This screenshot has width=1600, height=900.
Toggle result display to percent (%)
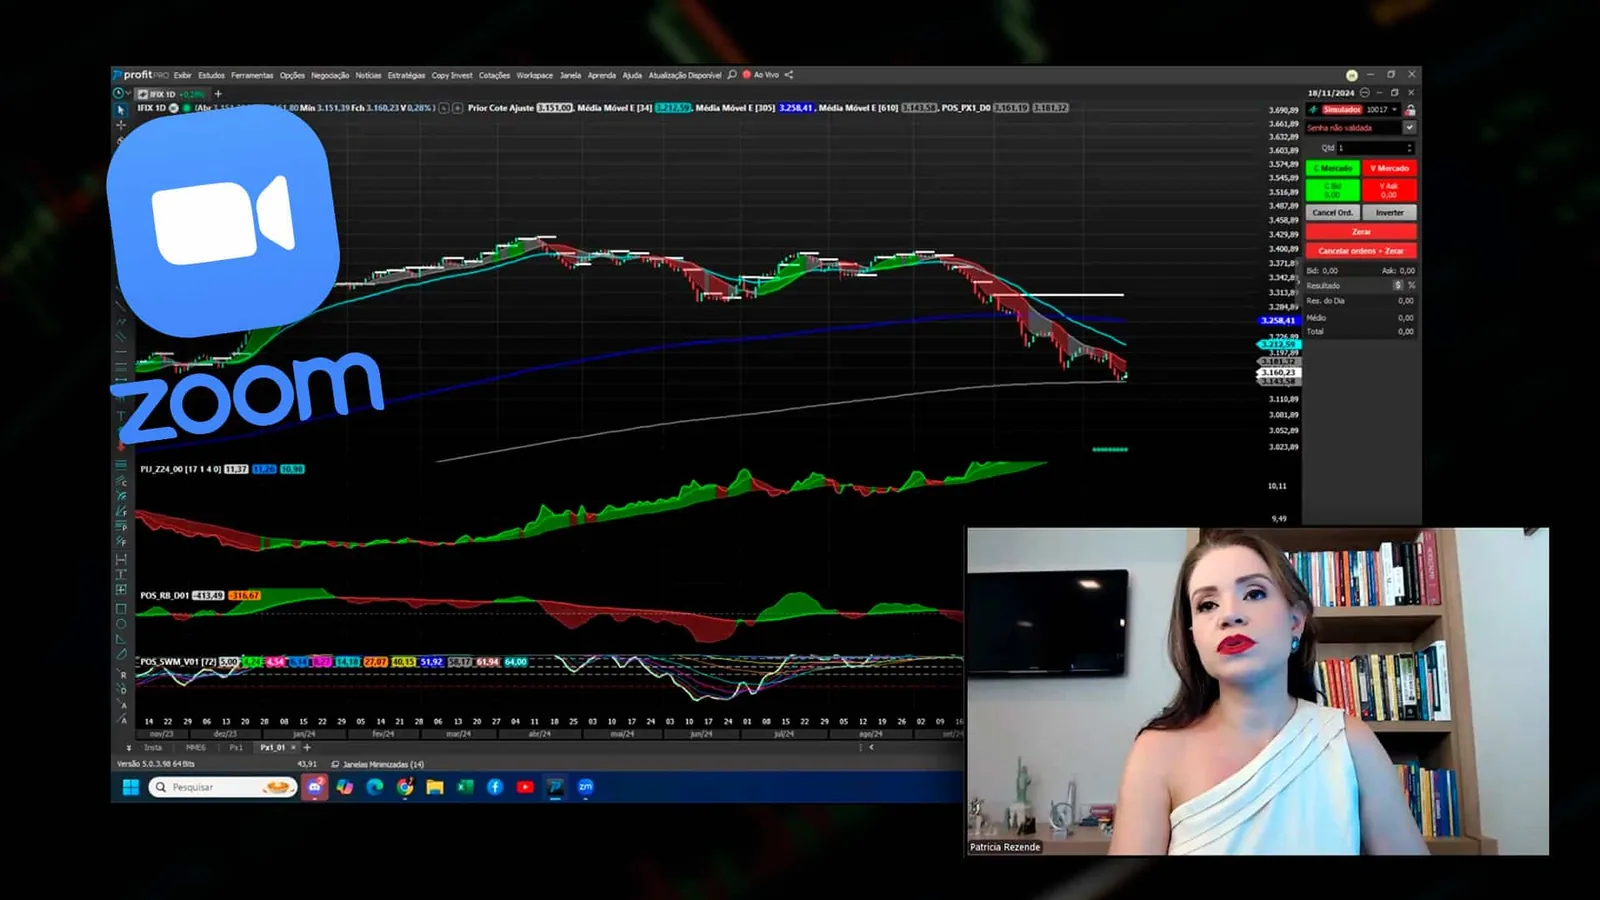(x=1411, y=285)
